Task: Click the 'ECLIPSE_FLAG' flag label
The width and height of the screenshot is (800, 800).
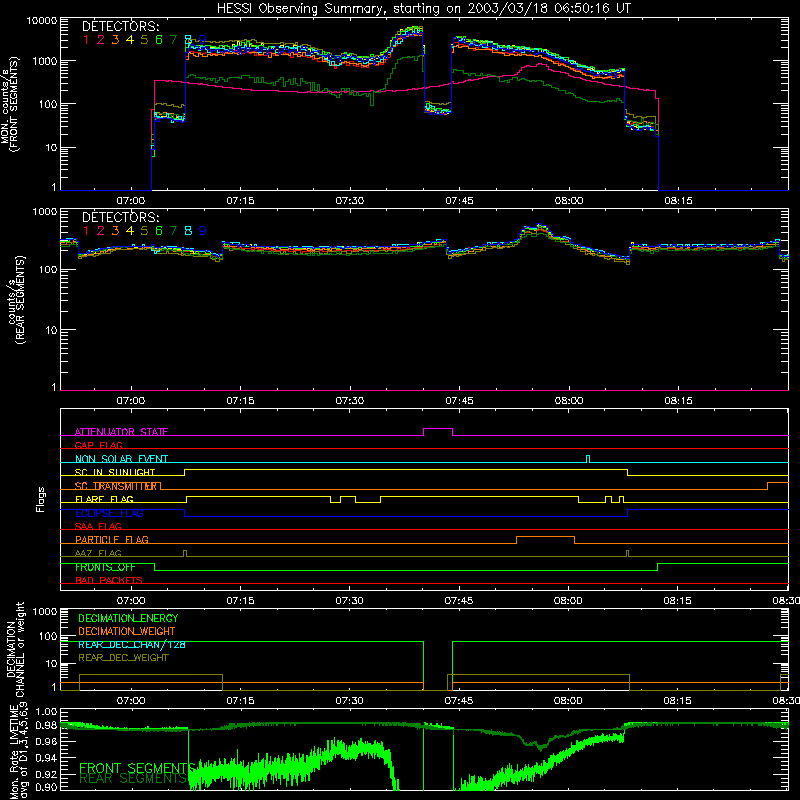Action: pos(109,513)
